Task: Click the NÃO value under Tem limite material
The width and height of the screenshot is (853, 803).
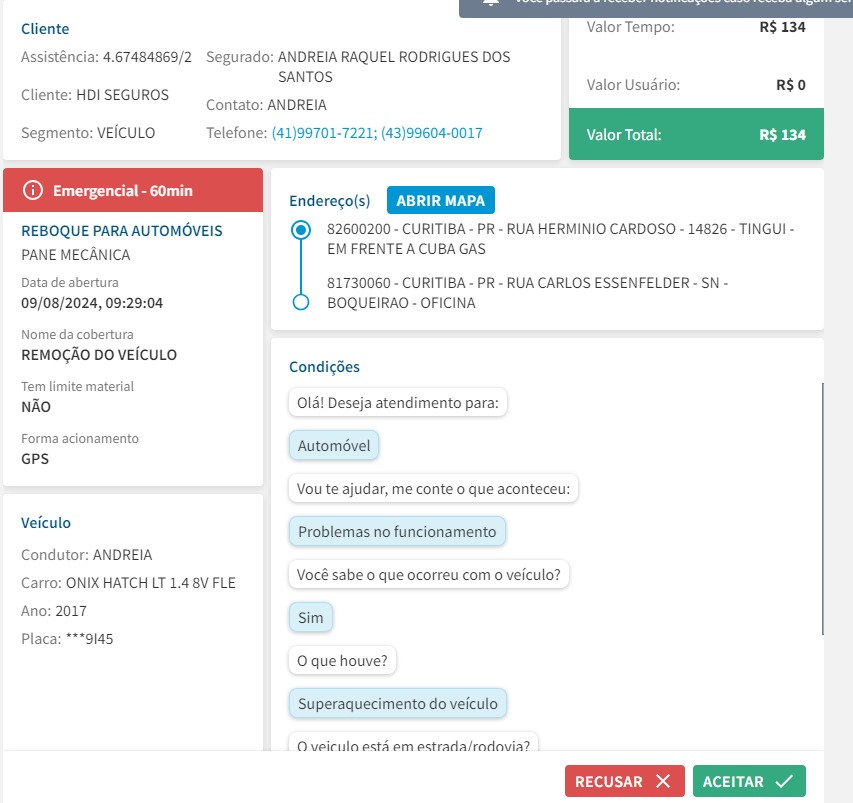Action: (36, 407)
